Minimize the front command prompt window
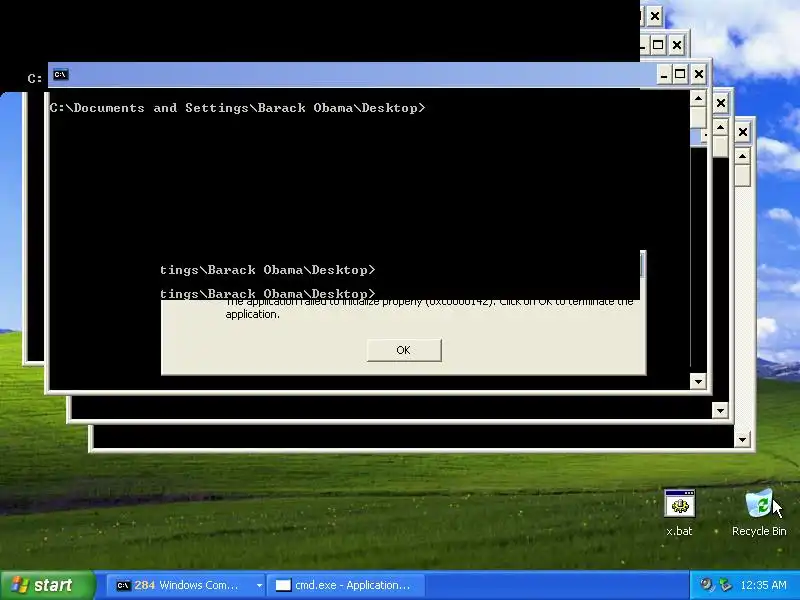 663,74
